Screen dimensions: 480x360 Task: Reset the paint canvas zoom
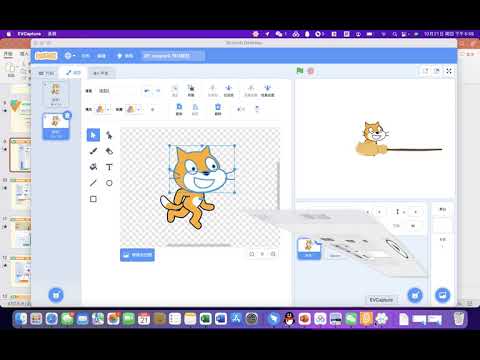pyautogui.click(x=262, y=254)
